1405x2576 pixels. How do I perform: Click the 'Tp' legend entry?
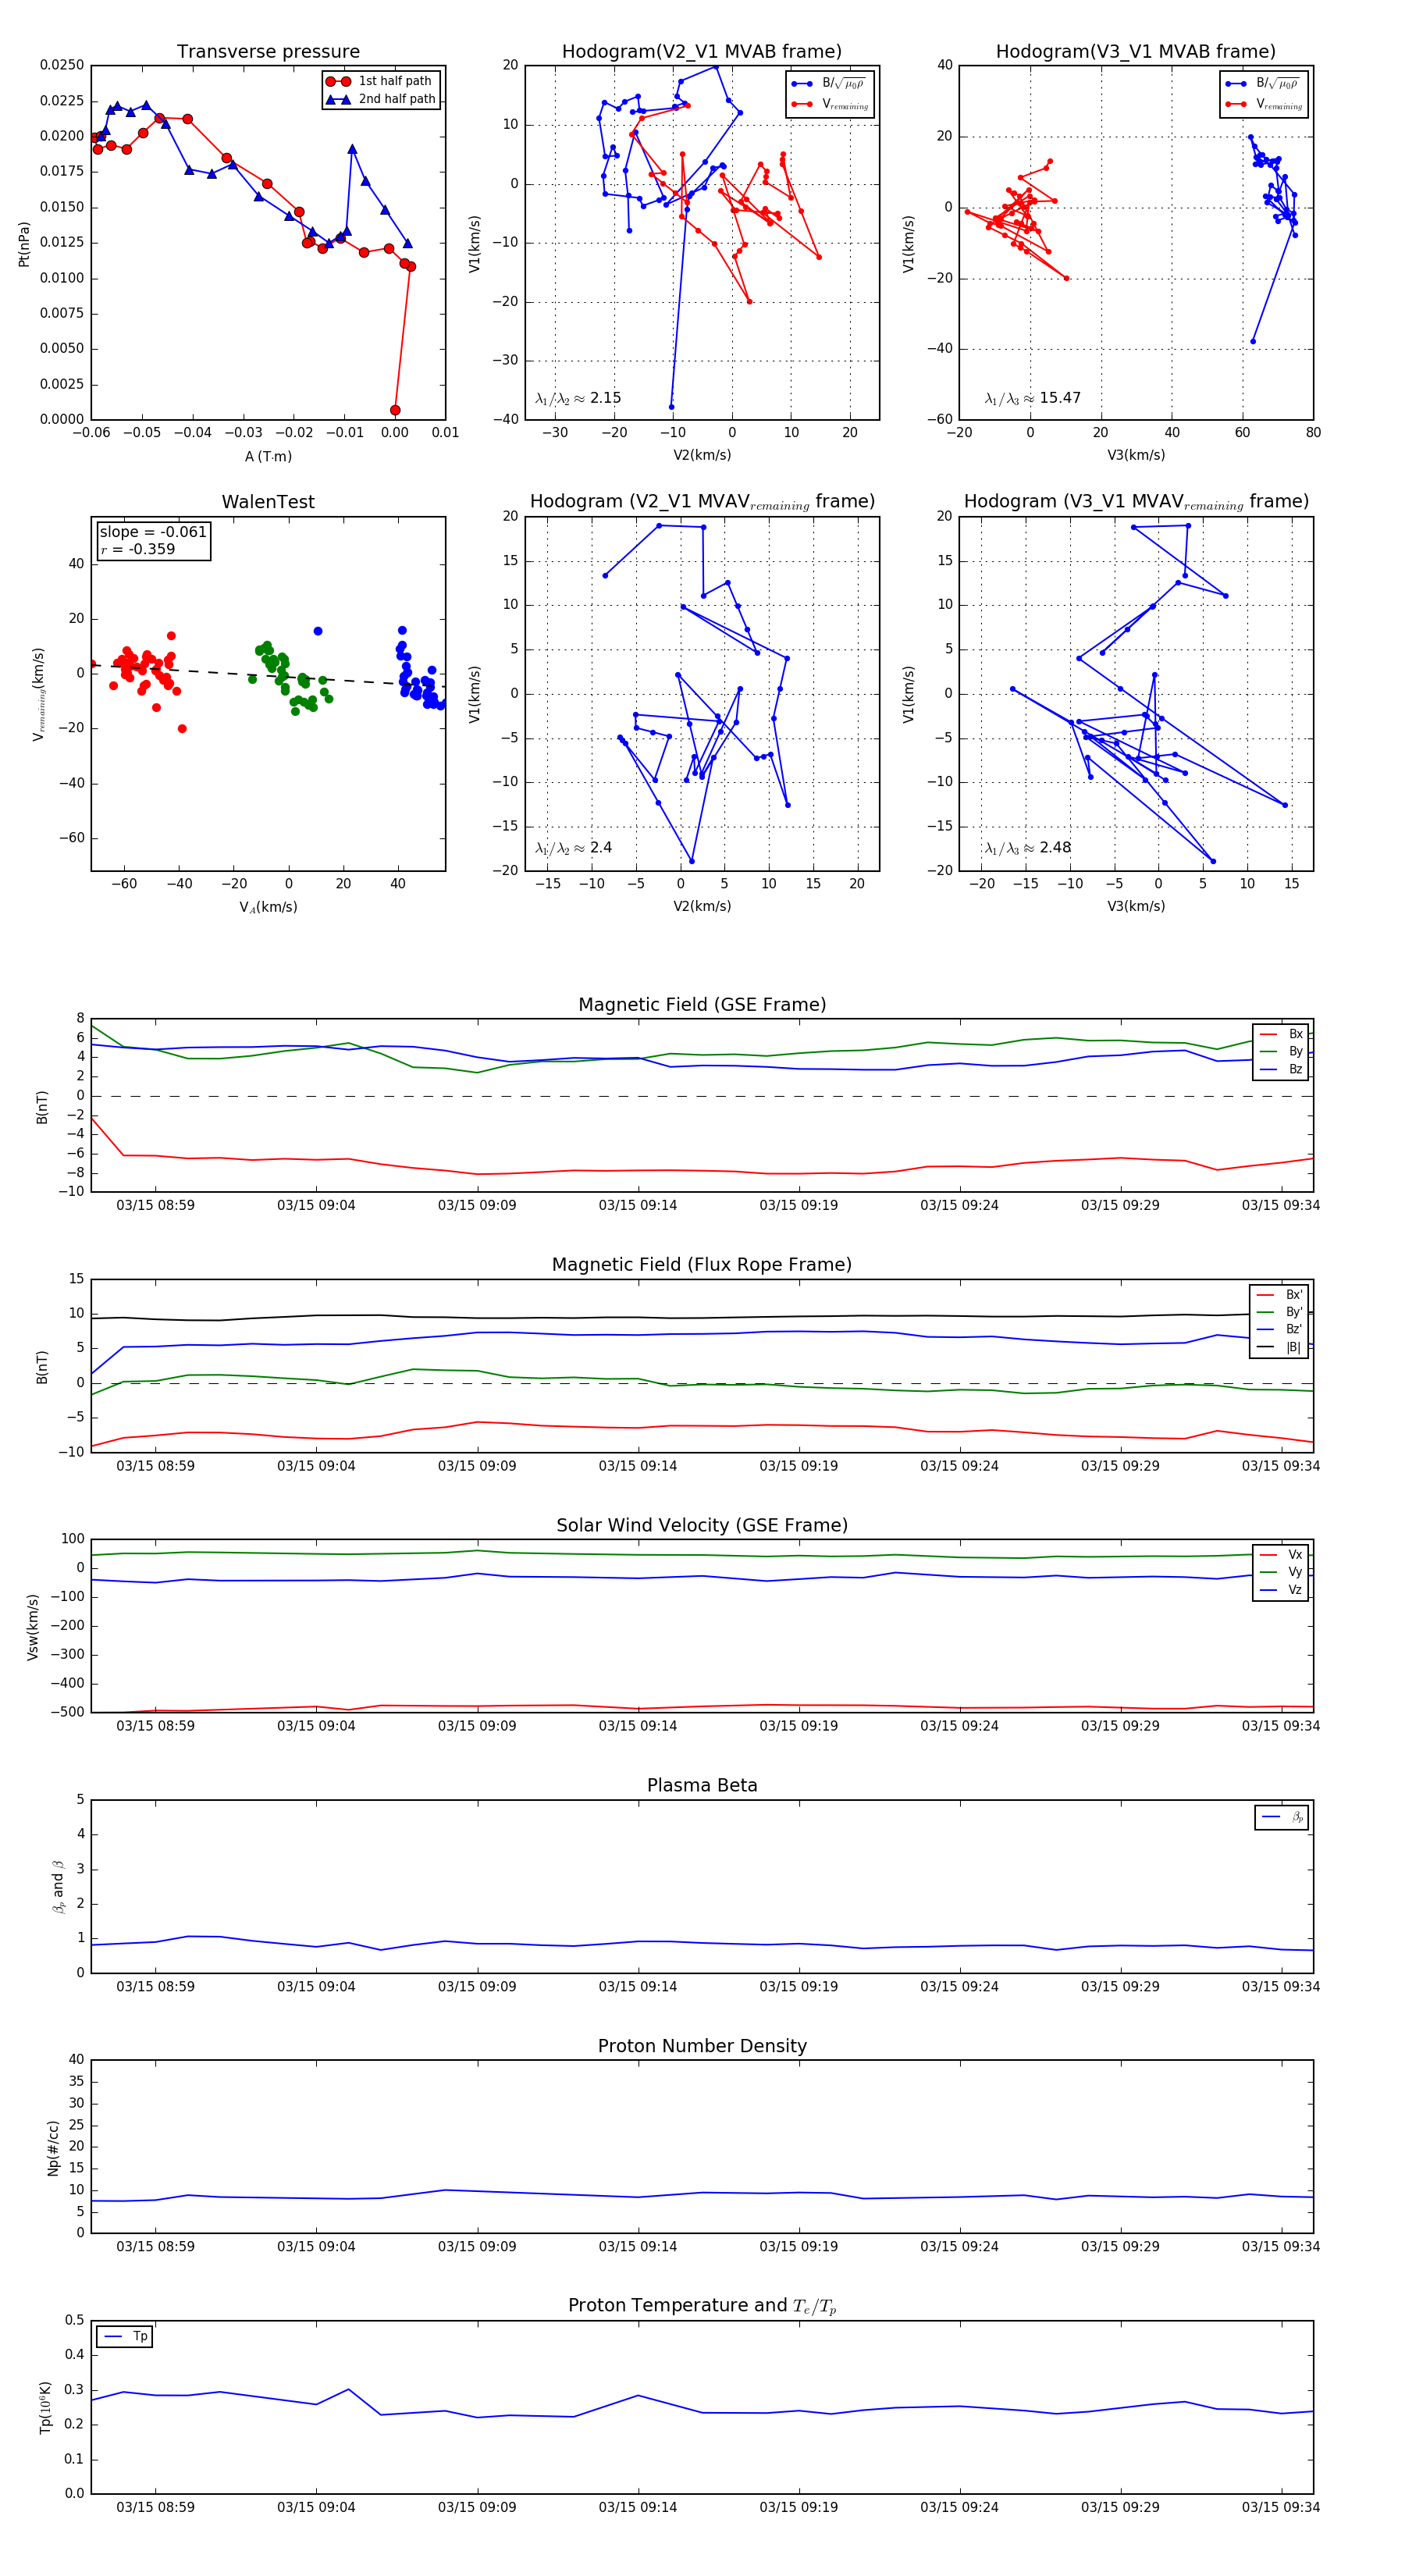pos(126,2336)
